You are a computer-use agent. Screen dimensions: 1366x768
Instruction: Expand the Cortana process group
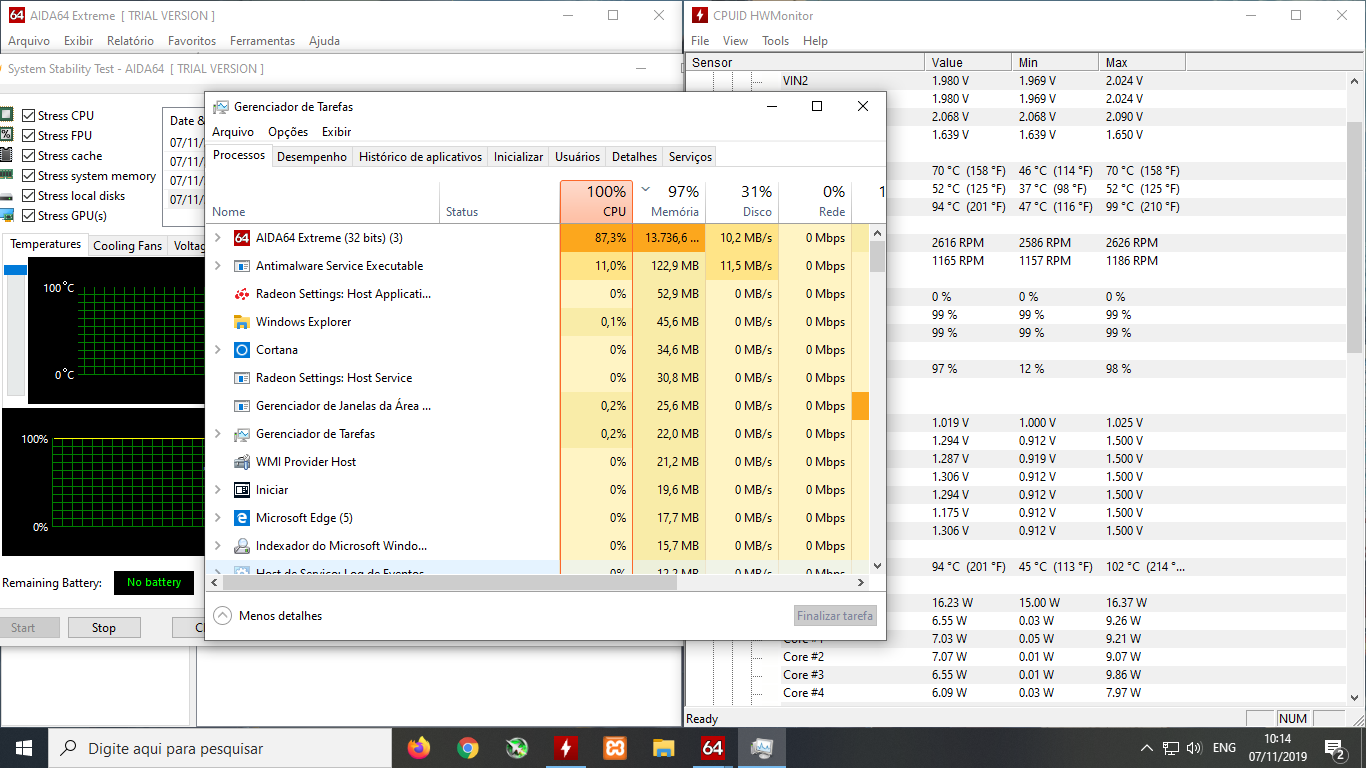pos(218,350)
